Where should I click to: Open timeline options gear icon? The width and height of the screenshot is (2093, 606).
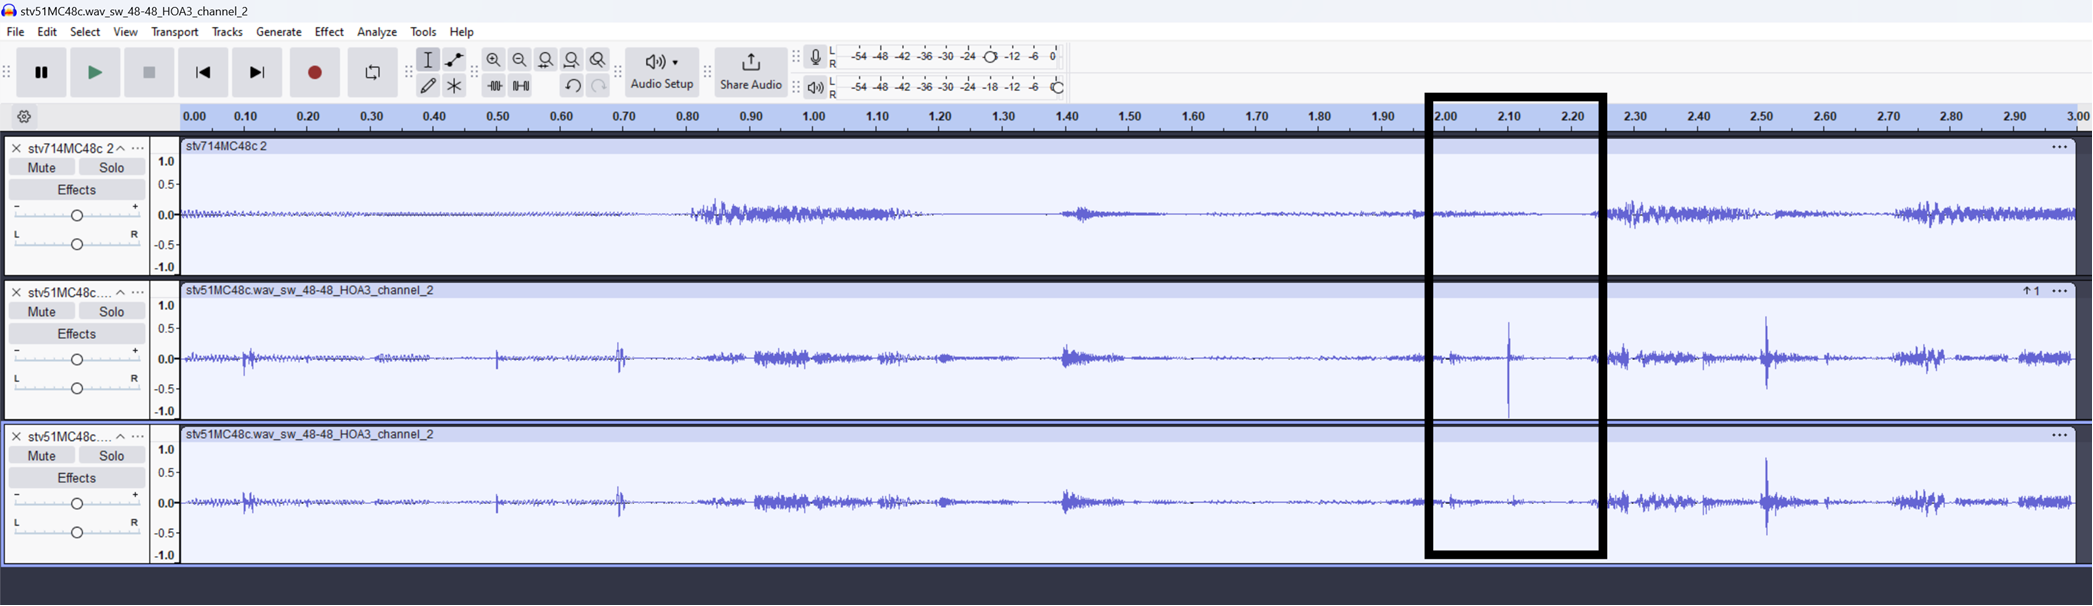pos(24,116)
